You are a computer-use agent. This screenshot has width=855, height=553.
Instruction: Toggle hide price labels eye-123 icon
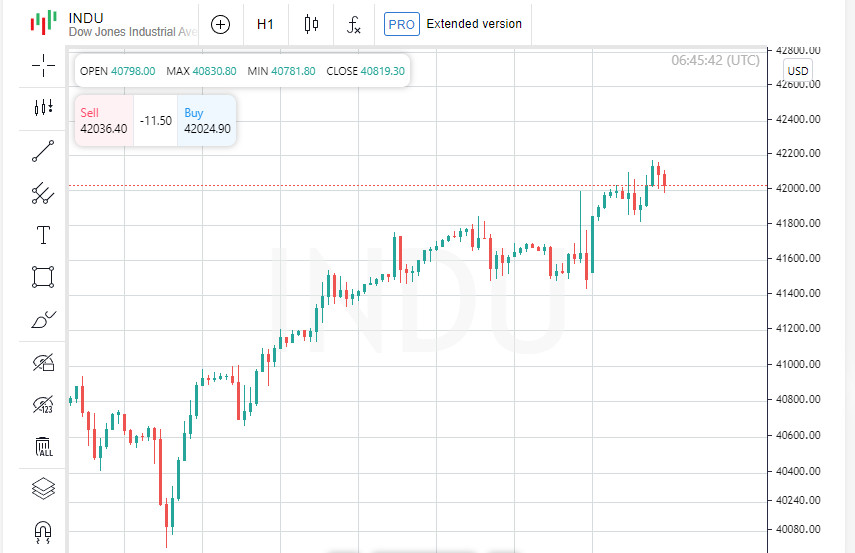pos(43,404)
